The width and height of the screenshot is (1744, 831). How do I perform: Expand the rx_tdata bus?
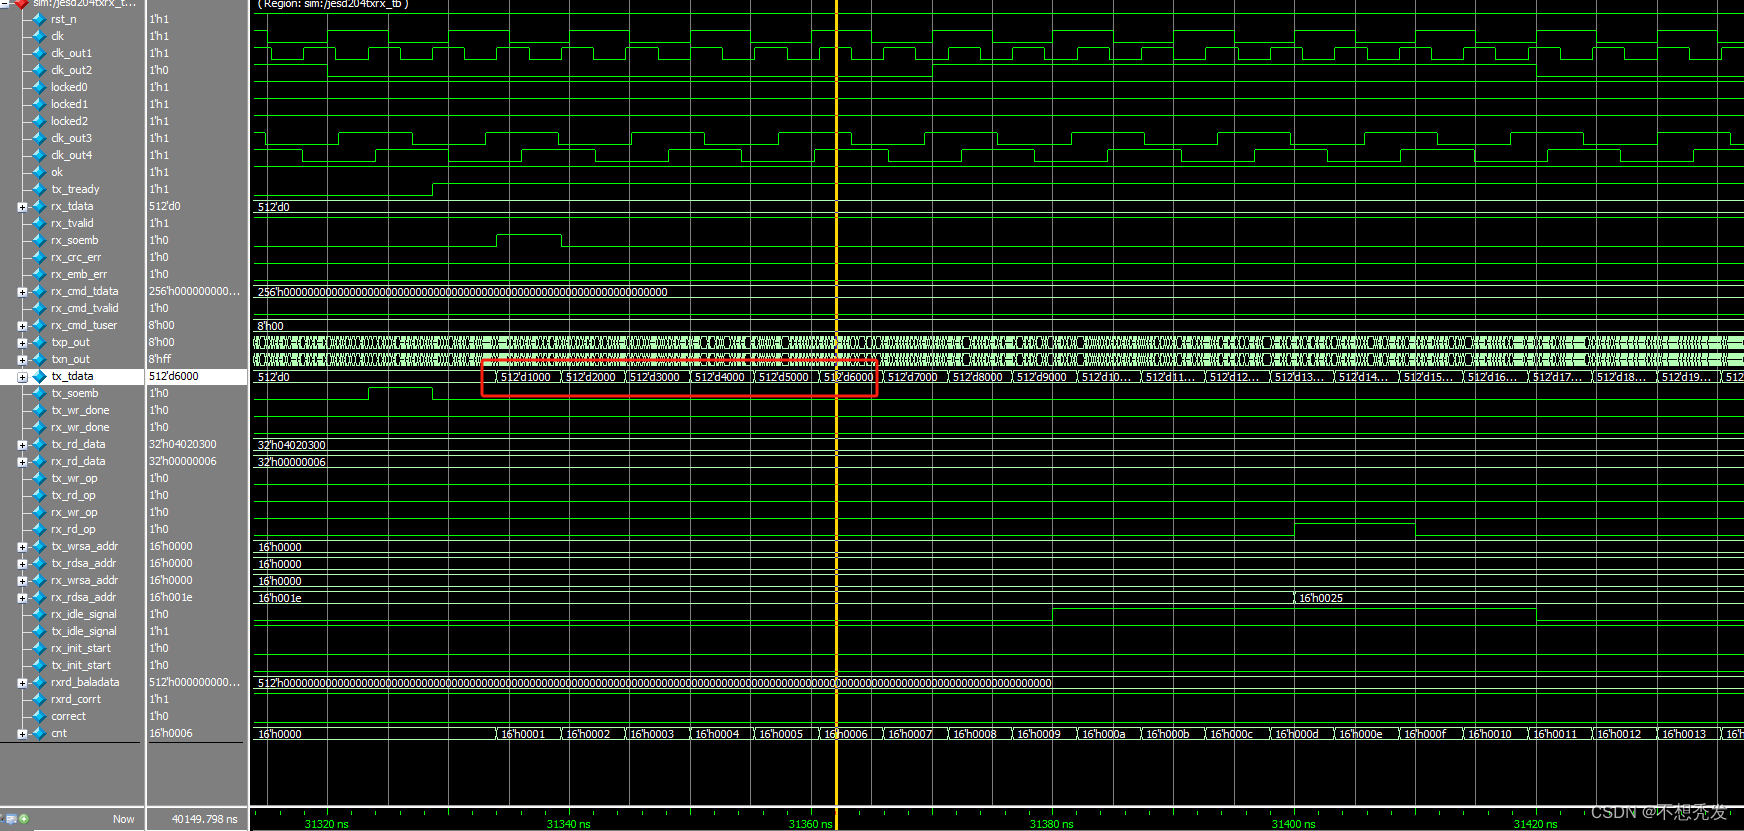[22, 207]
